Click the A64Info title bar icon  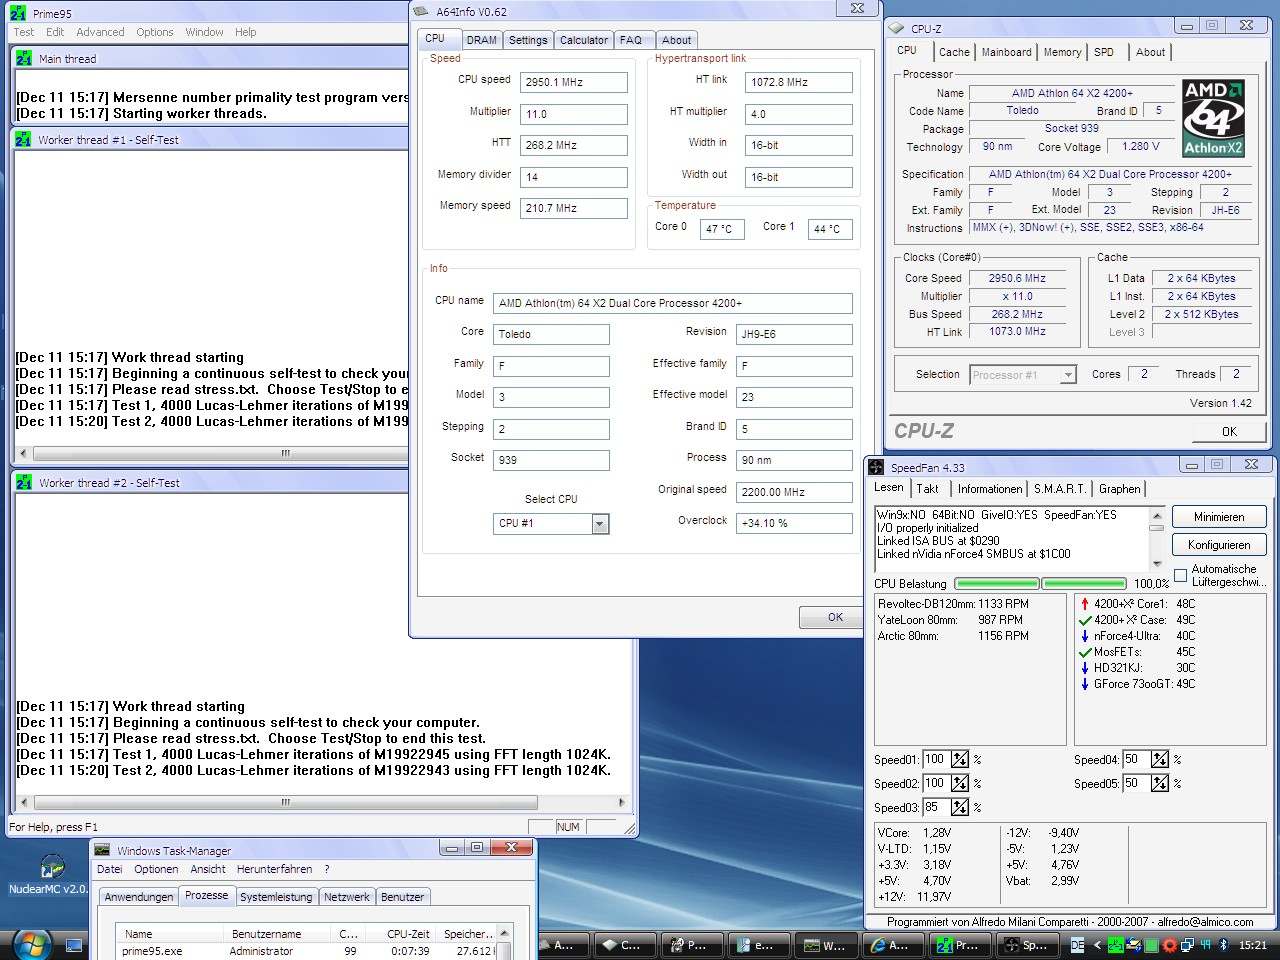tap(422, 11)
